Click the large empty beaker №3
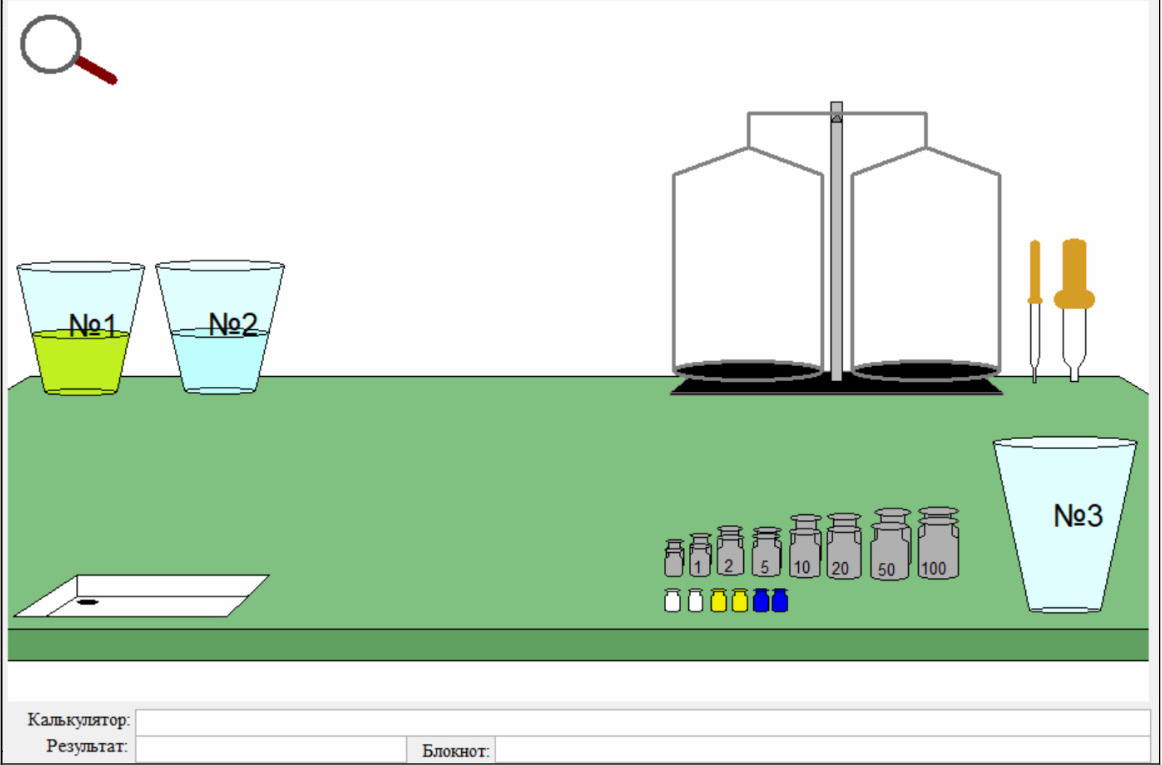Viewport: 1162px width, 765px height. (x=1065, y=525)
